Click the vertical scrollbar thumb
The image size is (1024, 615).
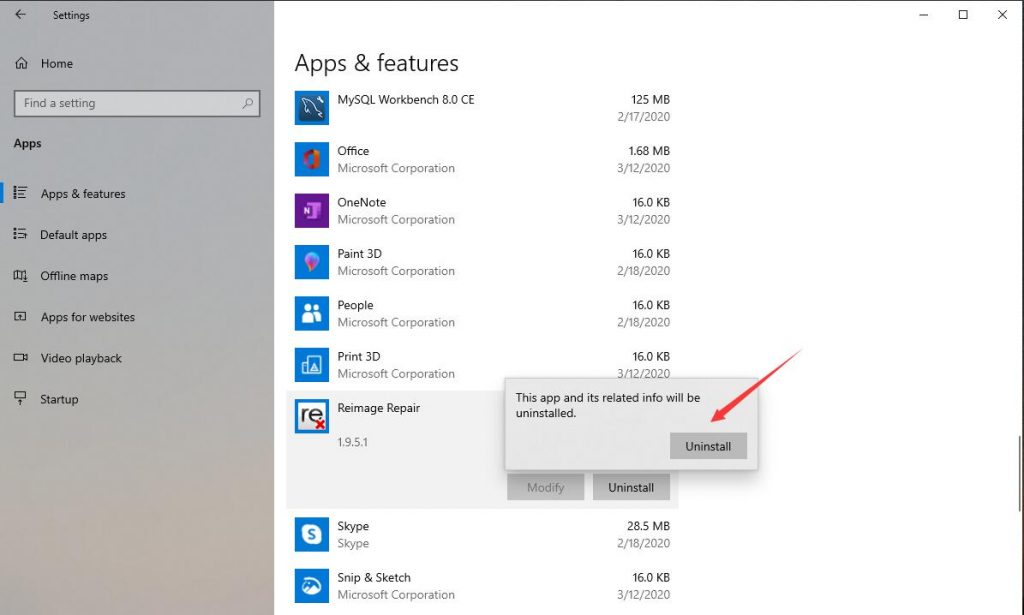[x=1019, y=473]
